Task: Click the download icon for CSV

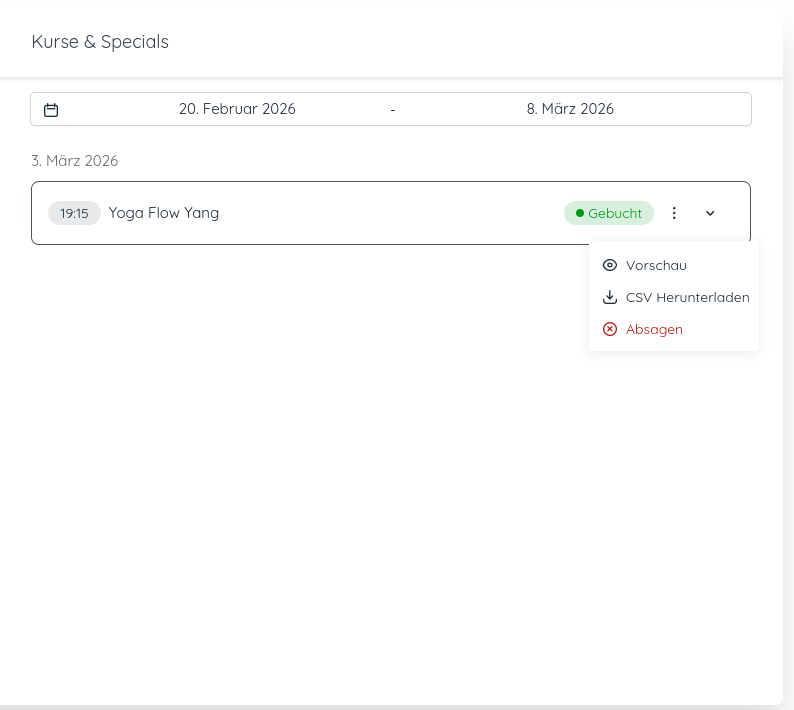Action: (610, 297)
